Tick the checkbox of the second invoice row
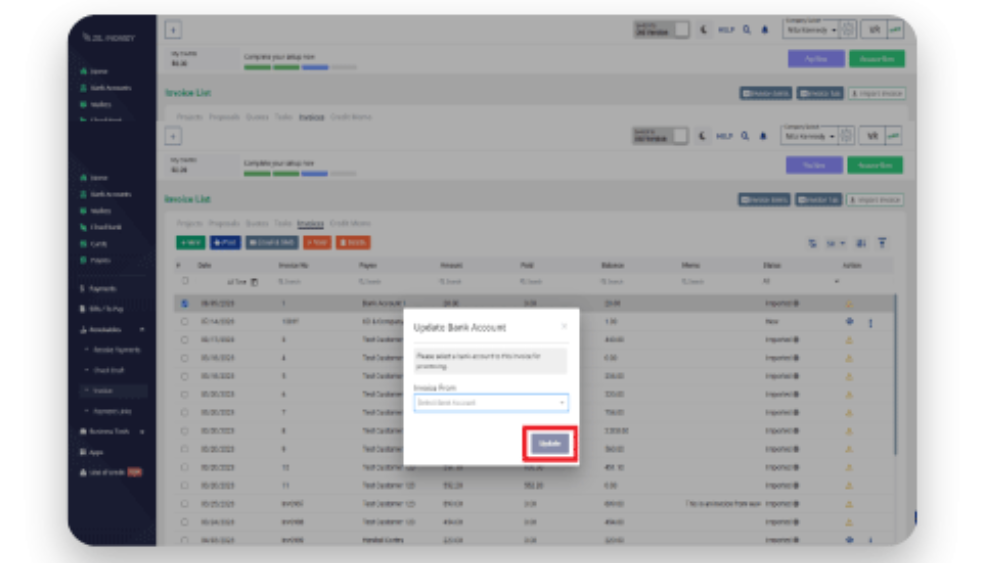 coord(184,322)
